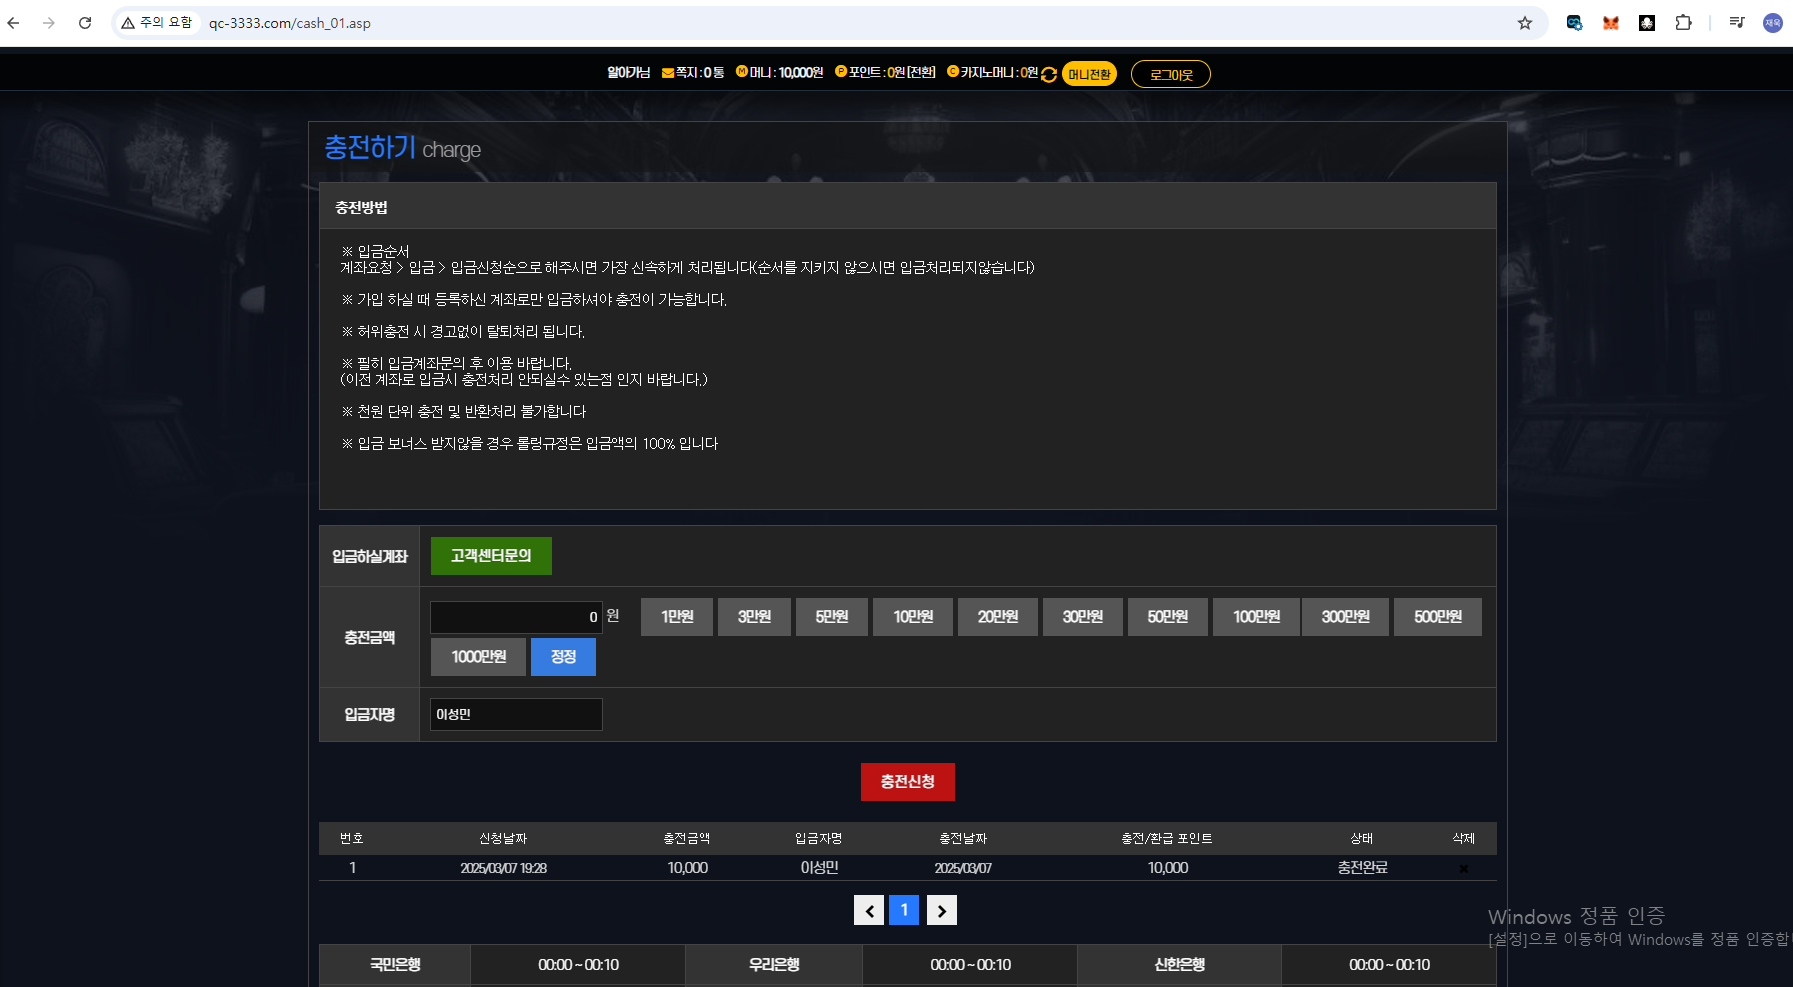
Task: Click the green 고객센터문의 button
Action: pyautogui.click(x=491, y=556)
